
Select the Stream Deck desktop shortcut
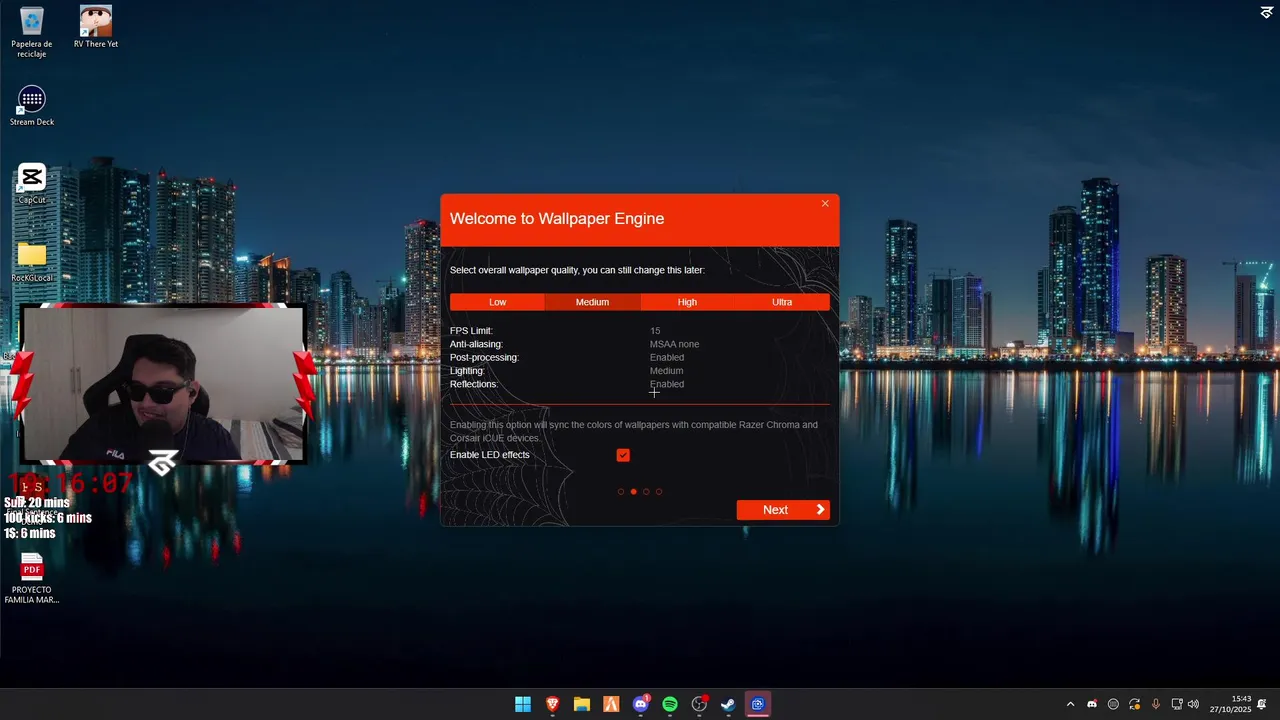click(x=32, y=106)
